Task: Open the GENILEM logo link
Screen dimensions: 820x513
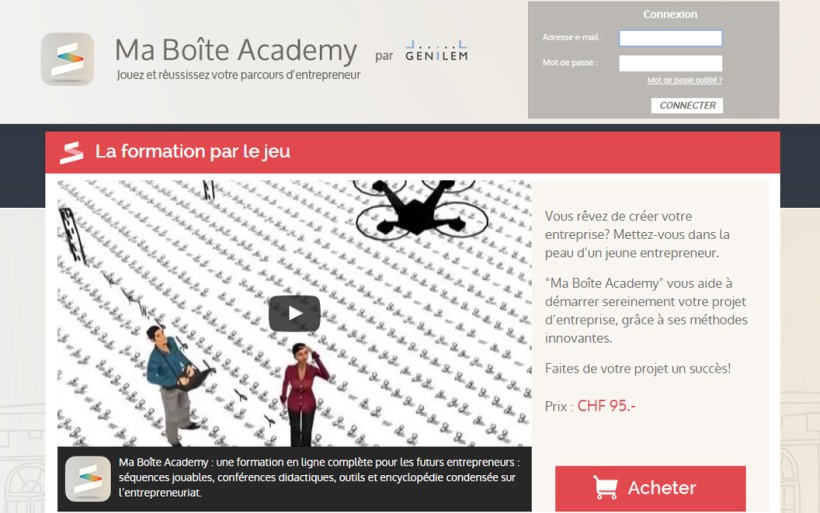Action: [437, 51]
